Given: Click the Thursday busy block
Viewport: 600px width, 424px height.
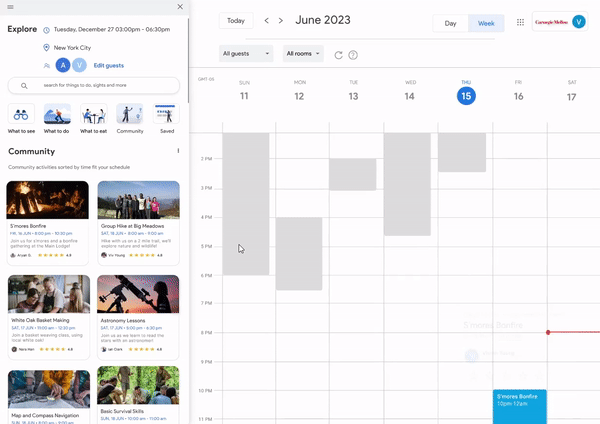Looking at the screenshot, I should (x=462, y=152).
